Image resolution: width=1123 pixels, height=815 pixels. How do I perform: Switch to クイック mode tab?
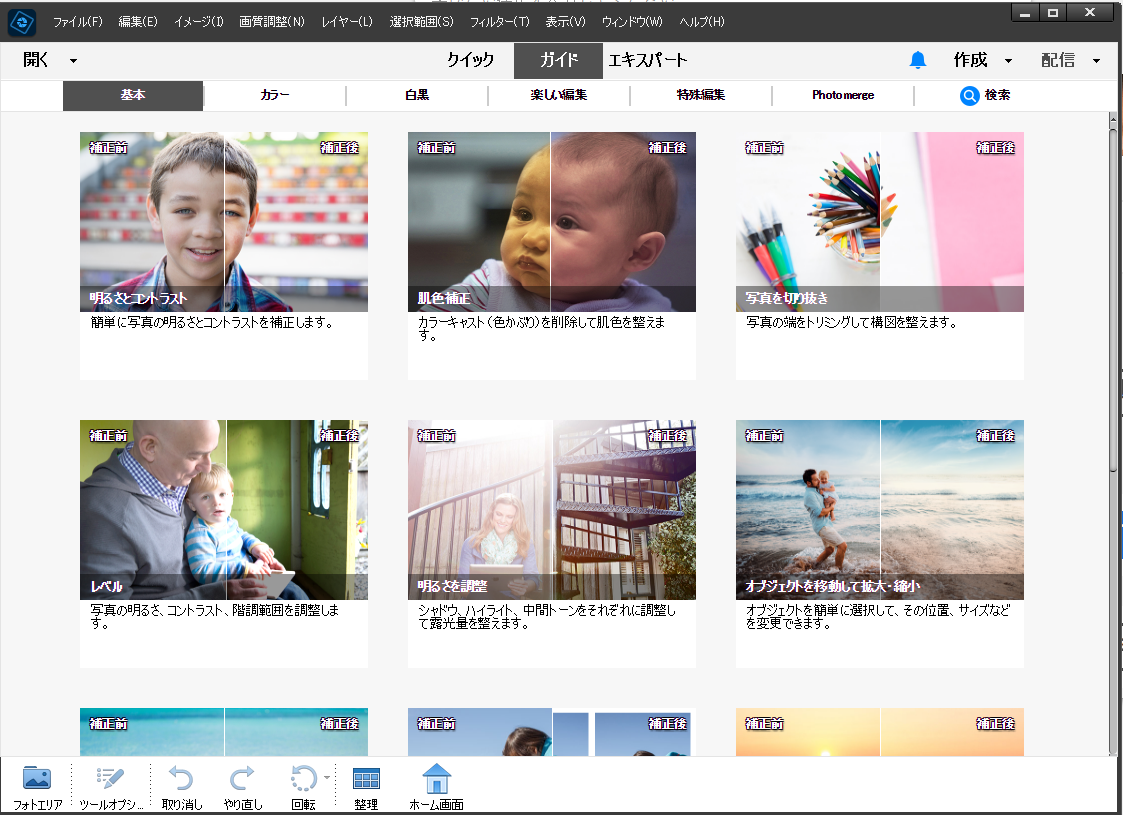[470, 60]
